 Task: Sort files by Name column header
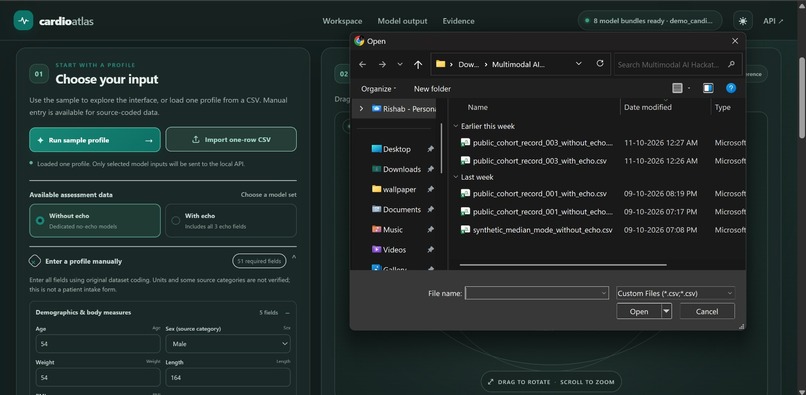(478, 107)
